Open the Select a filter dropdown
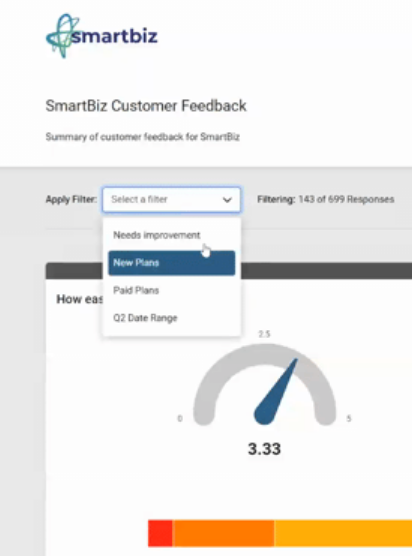Image resolution: width=412 pixels, height=556 pixels. (172, 200)
